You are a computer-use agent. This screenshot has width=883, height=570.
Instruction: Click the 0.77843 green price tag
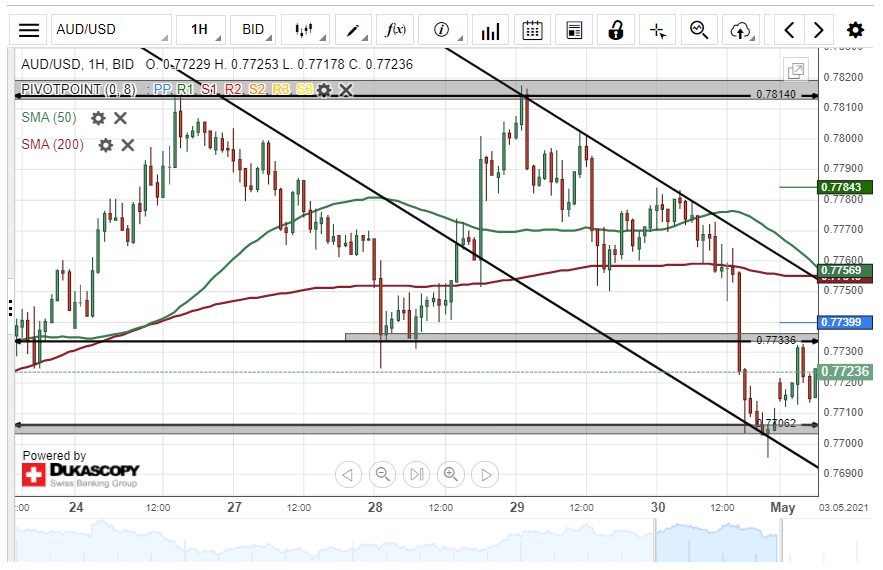[845, 187]
